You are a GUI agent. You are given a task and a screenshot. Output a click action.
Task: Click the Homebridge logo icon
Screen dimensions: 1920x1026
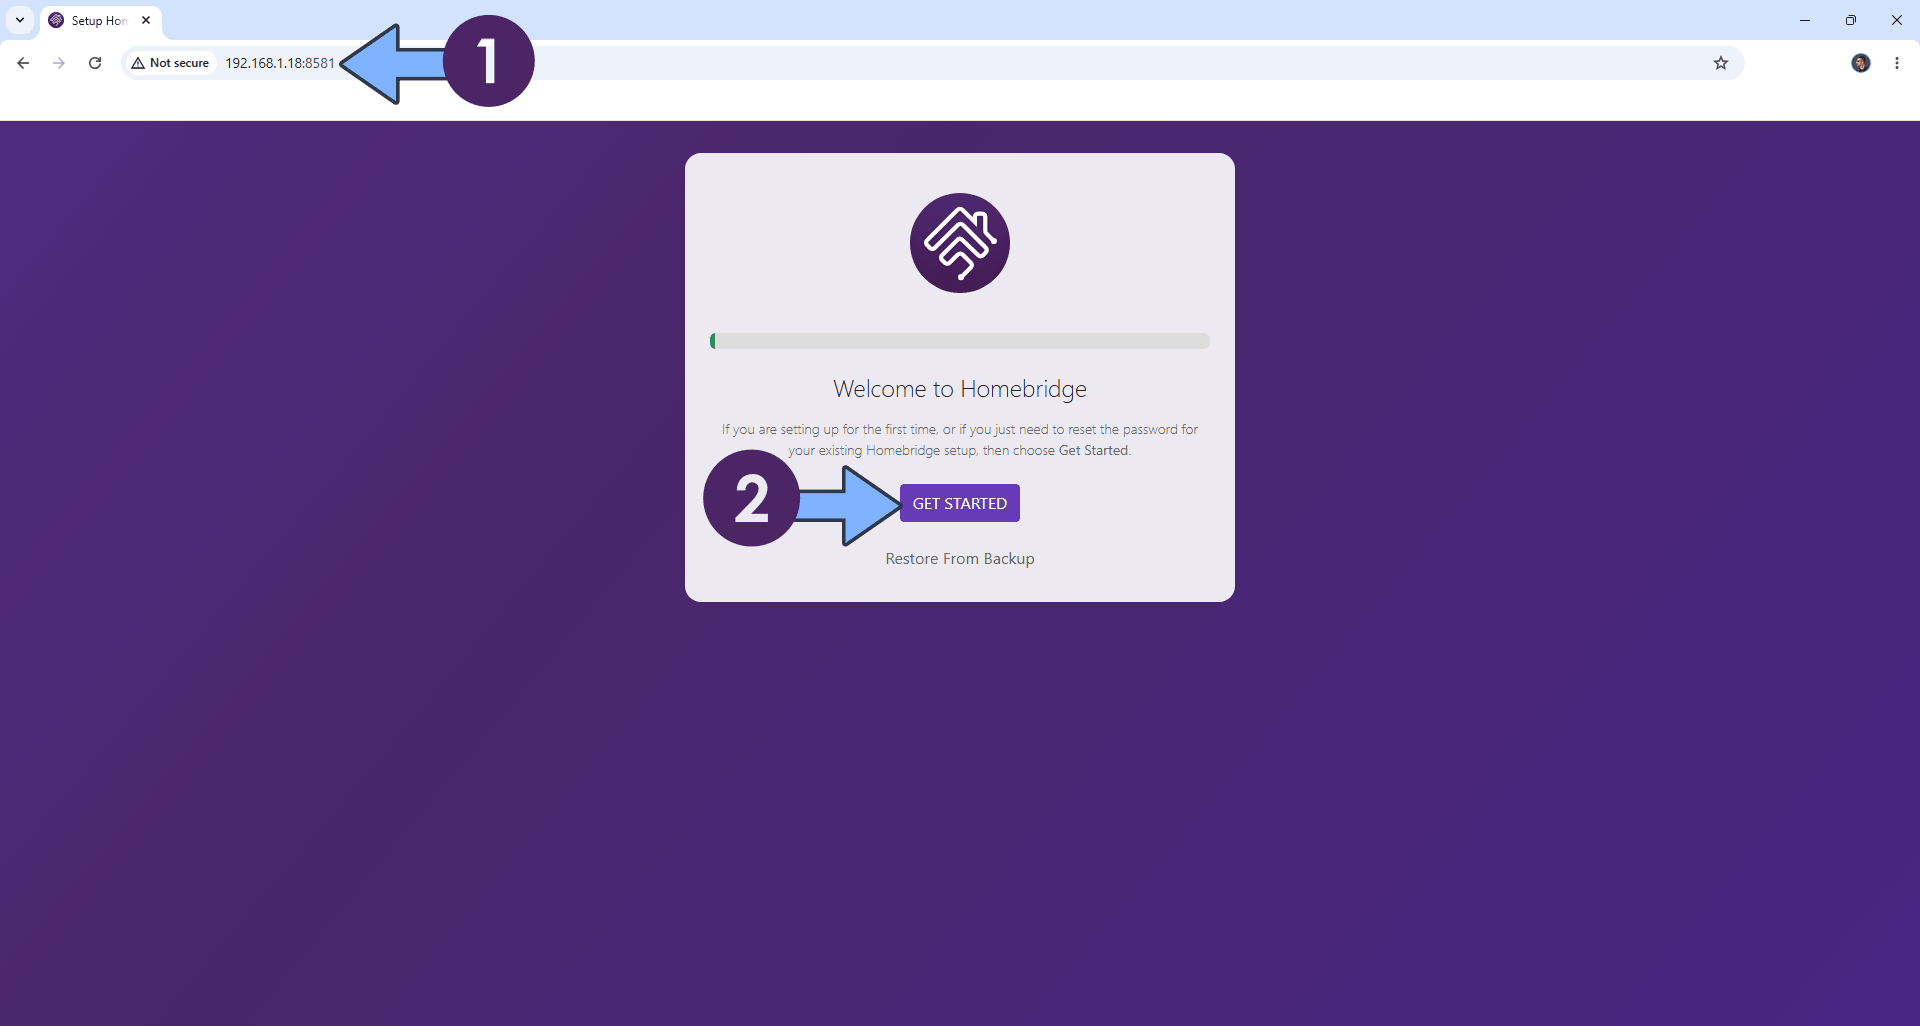point(959,243)
